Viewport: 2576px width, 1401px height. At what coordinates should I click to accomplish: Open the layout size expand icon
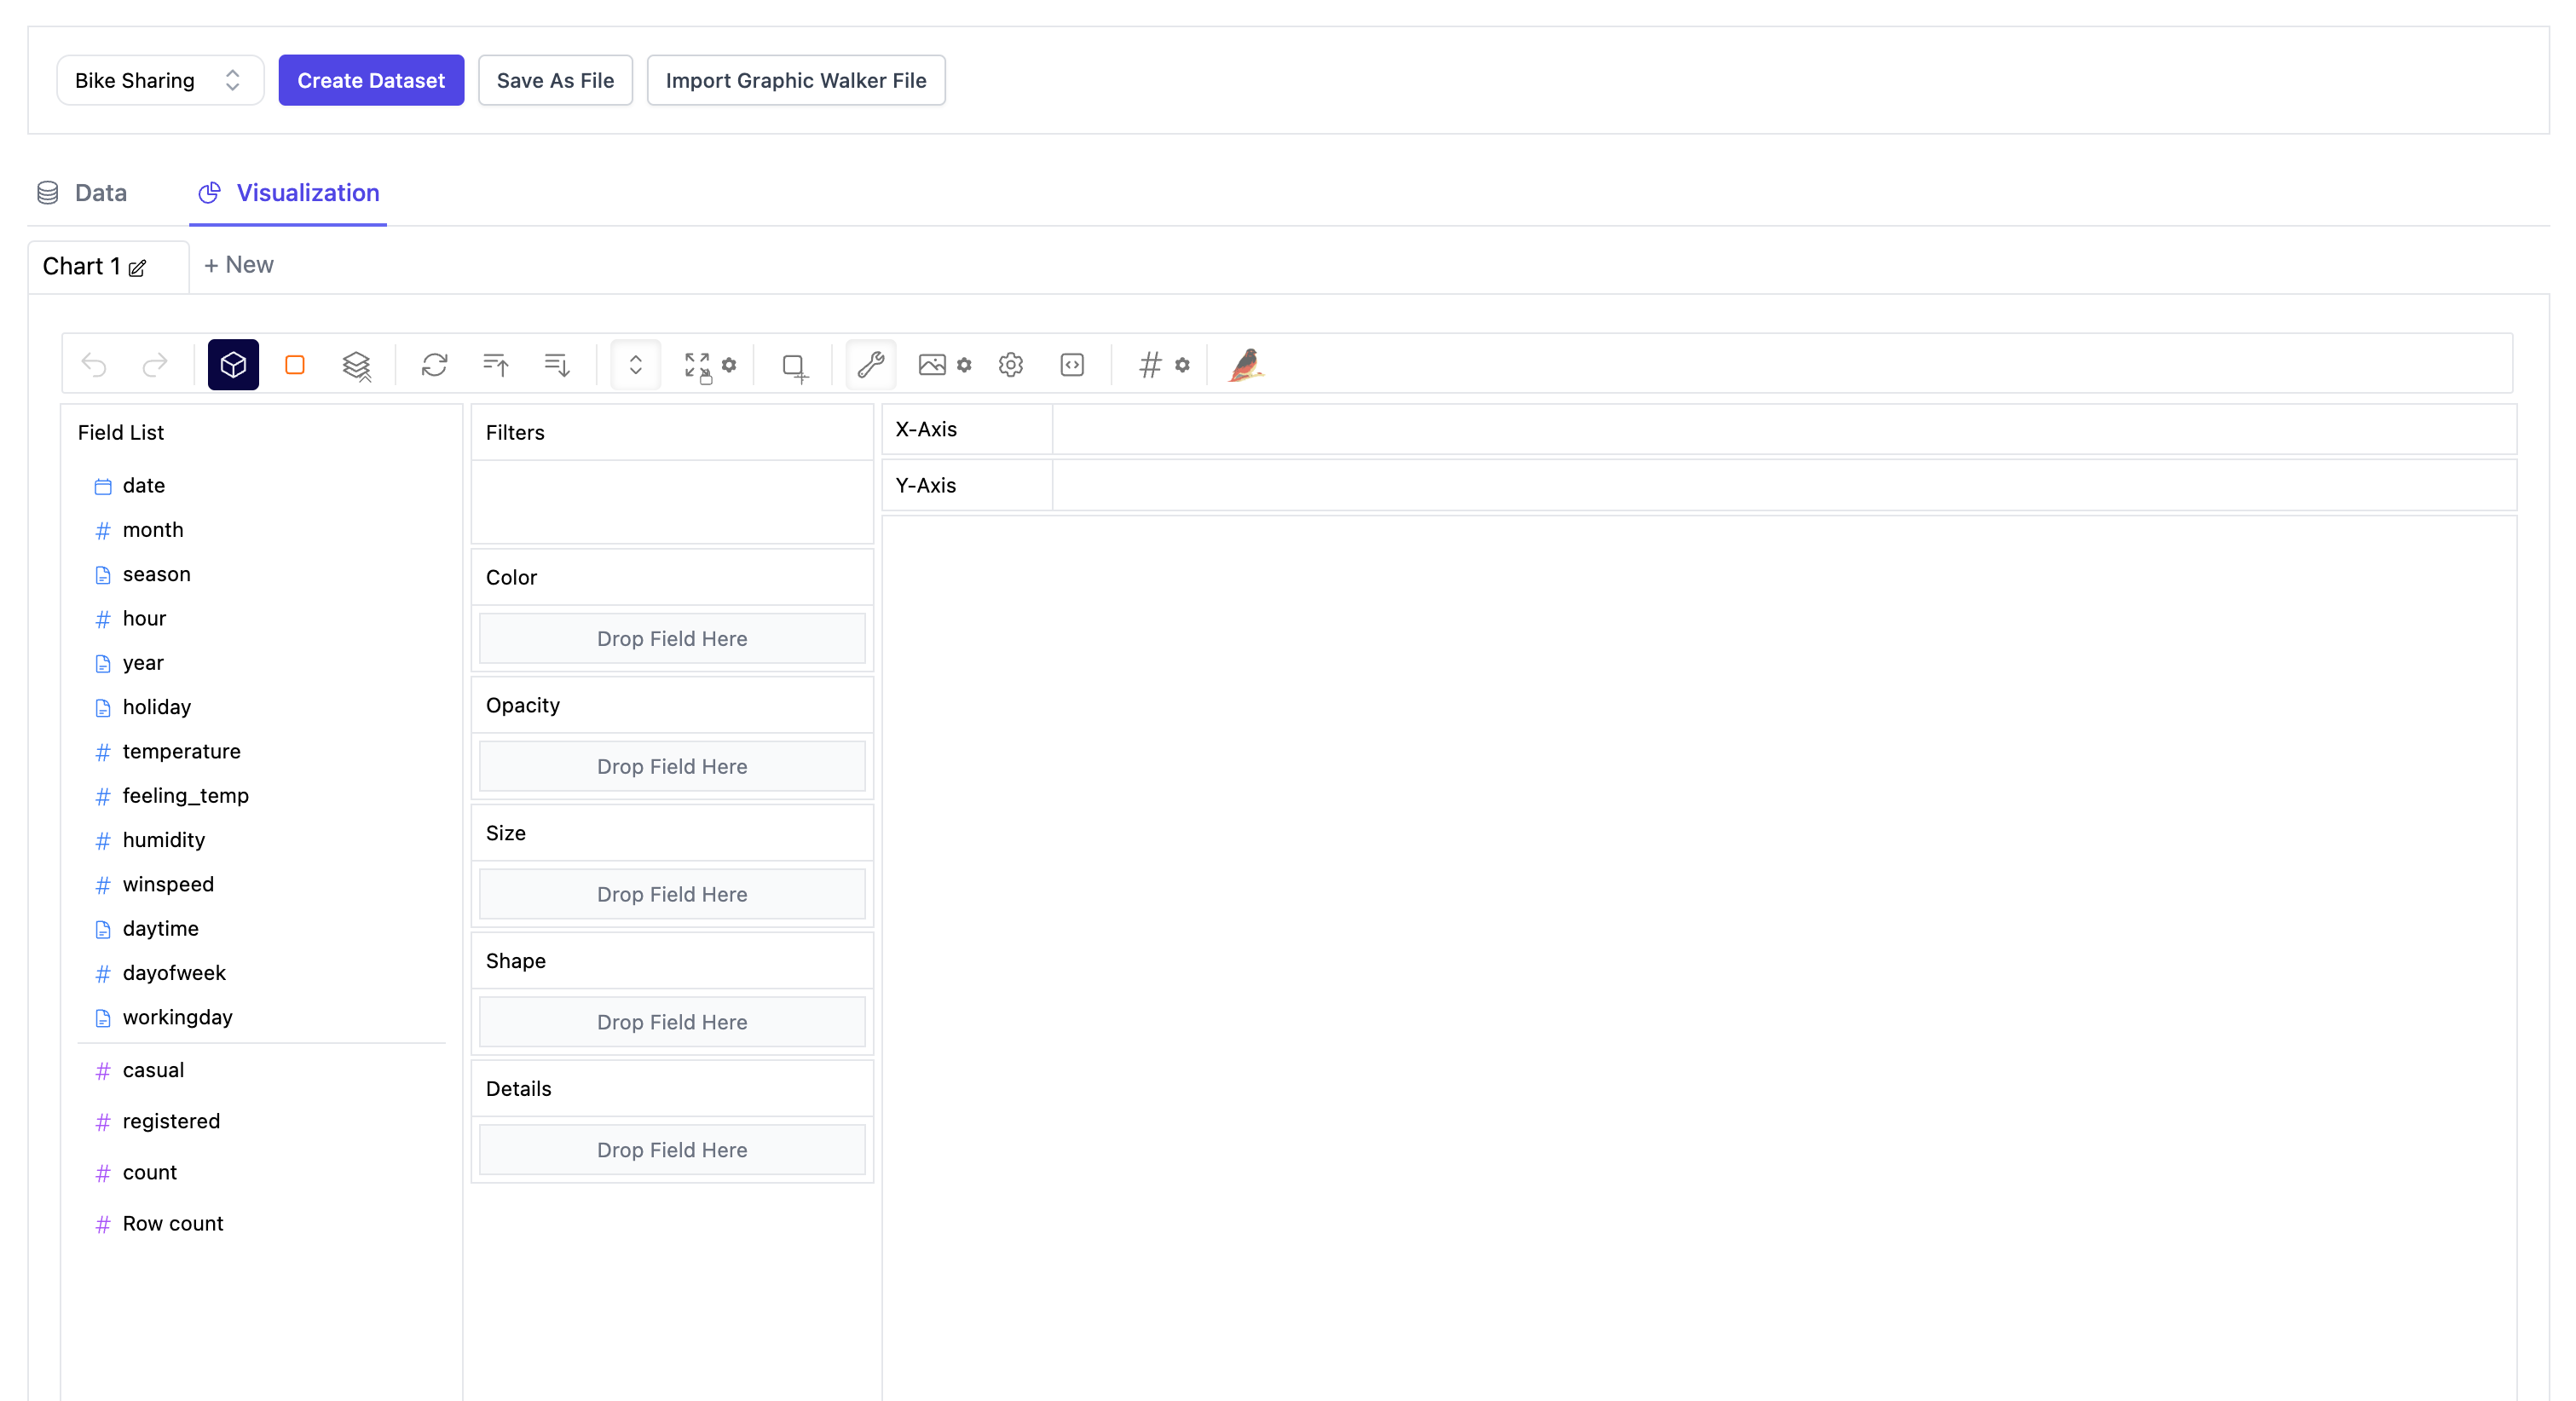(698, 365)
